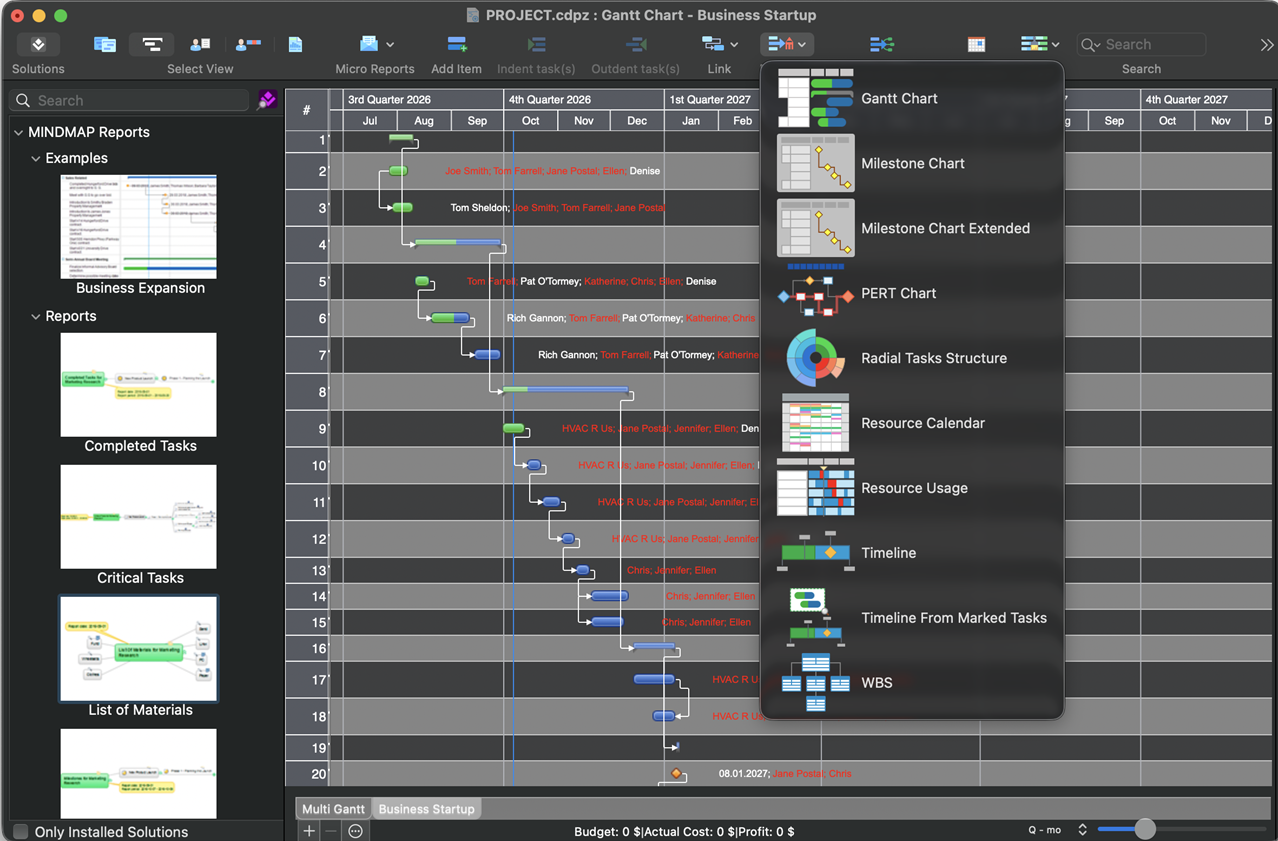
Task: Click the Outdent task(s) icon
Action: pos(636,44)
